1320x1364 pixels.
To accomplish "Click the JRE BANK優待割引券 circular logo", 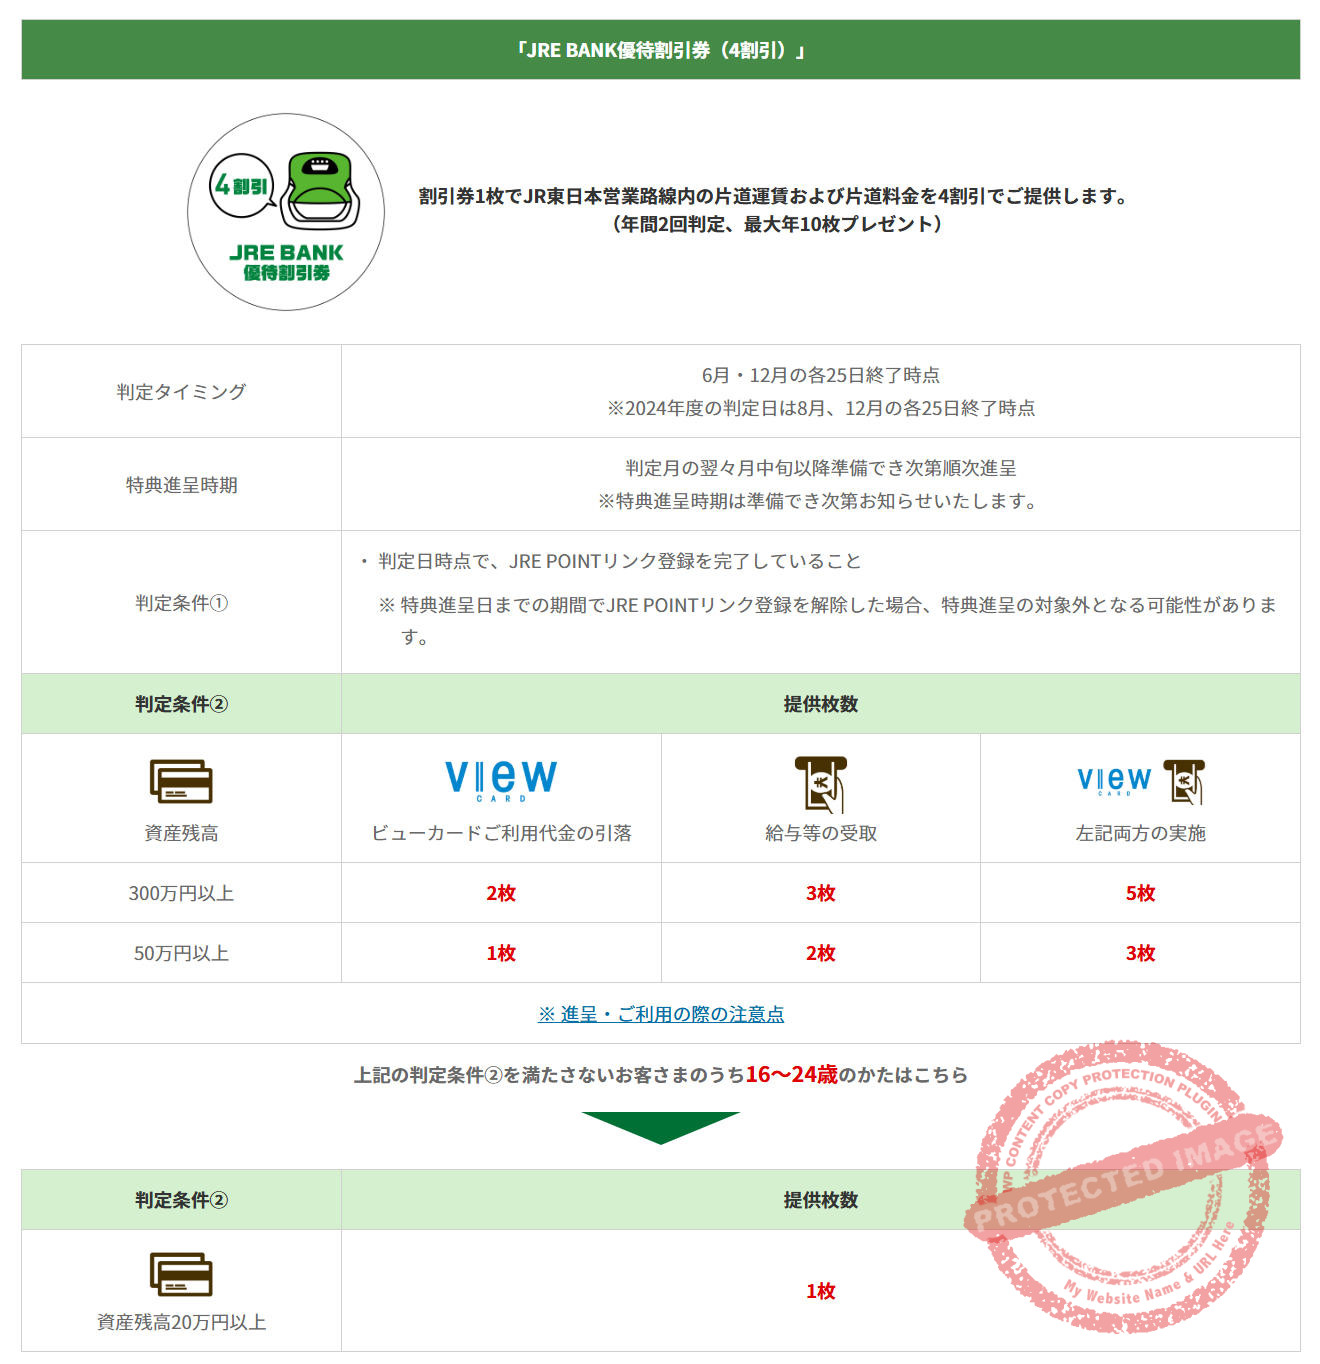I will pyautogui.click(x=286, y=212).
